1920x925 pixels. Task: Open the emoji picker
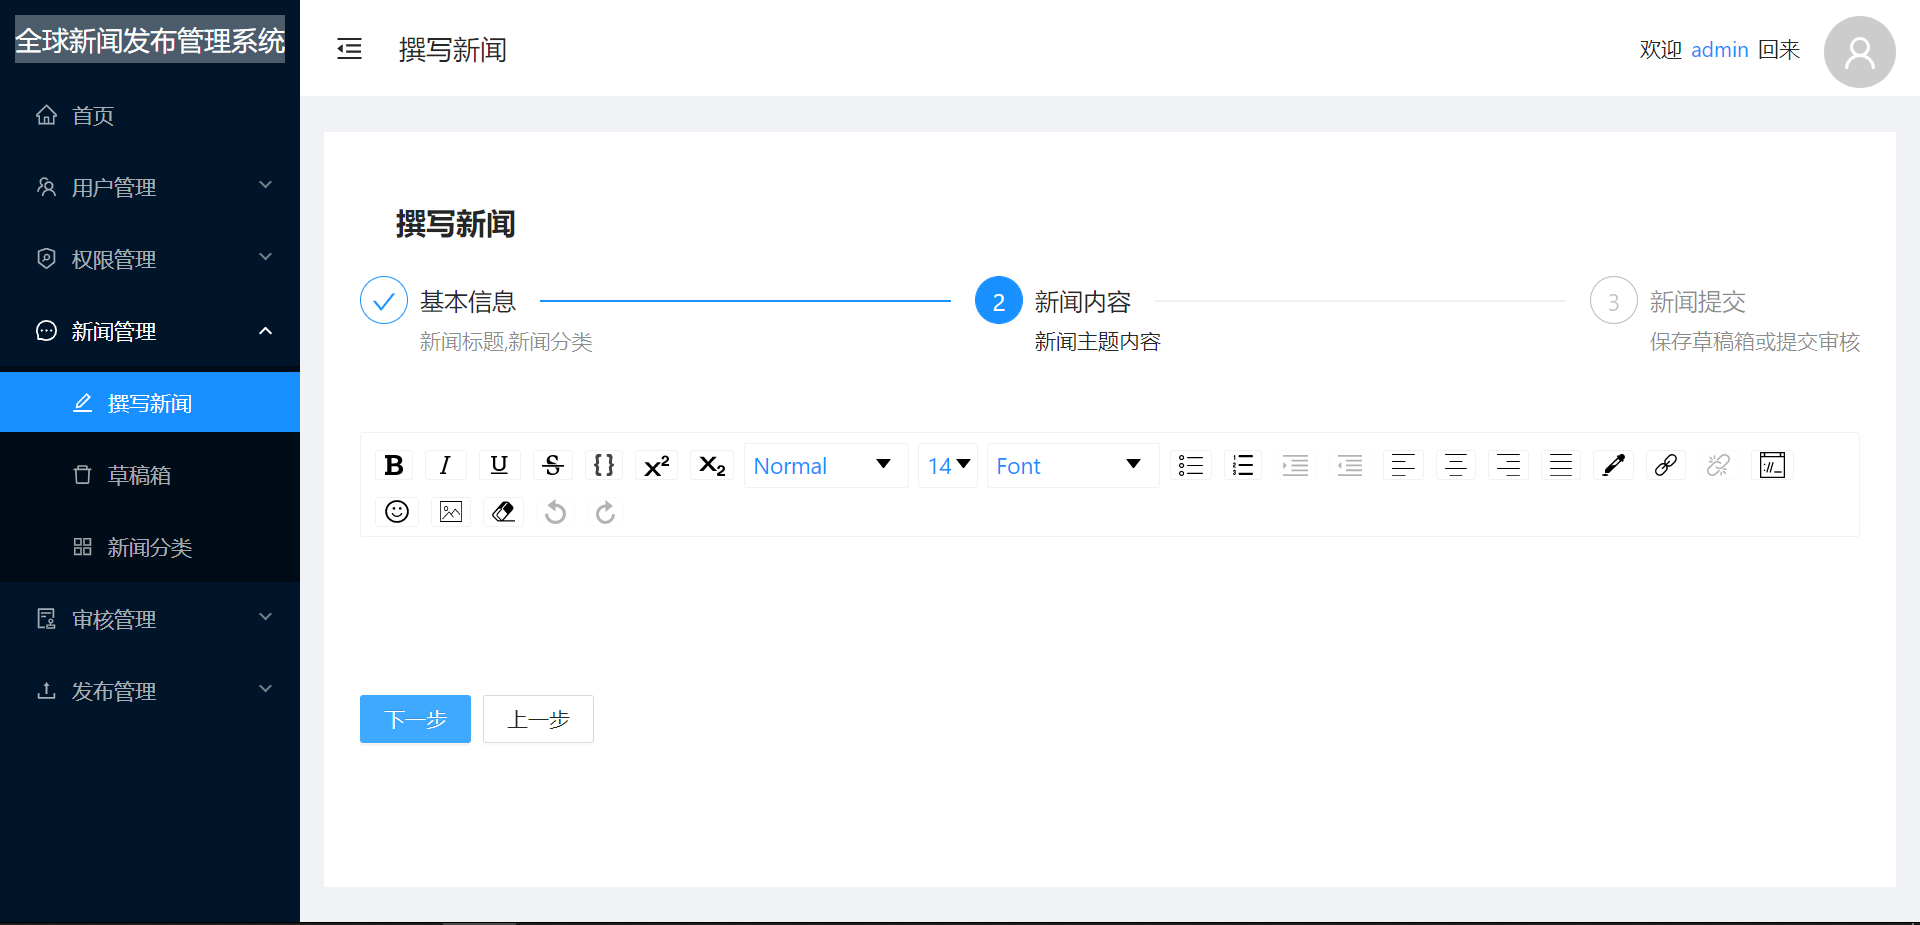[397, 512]
